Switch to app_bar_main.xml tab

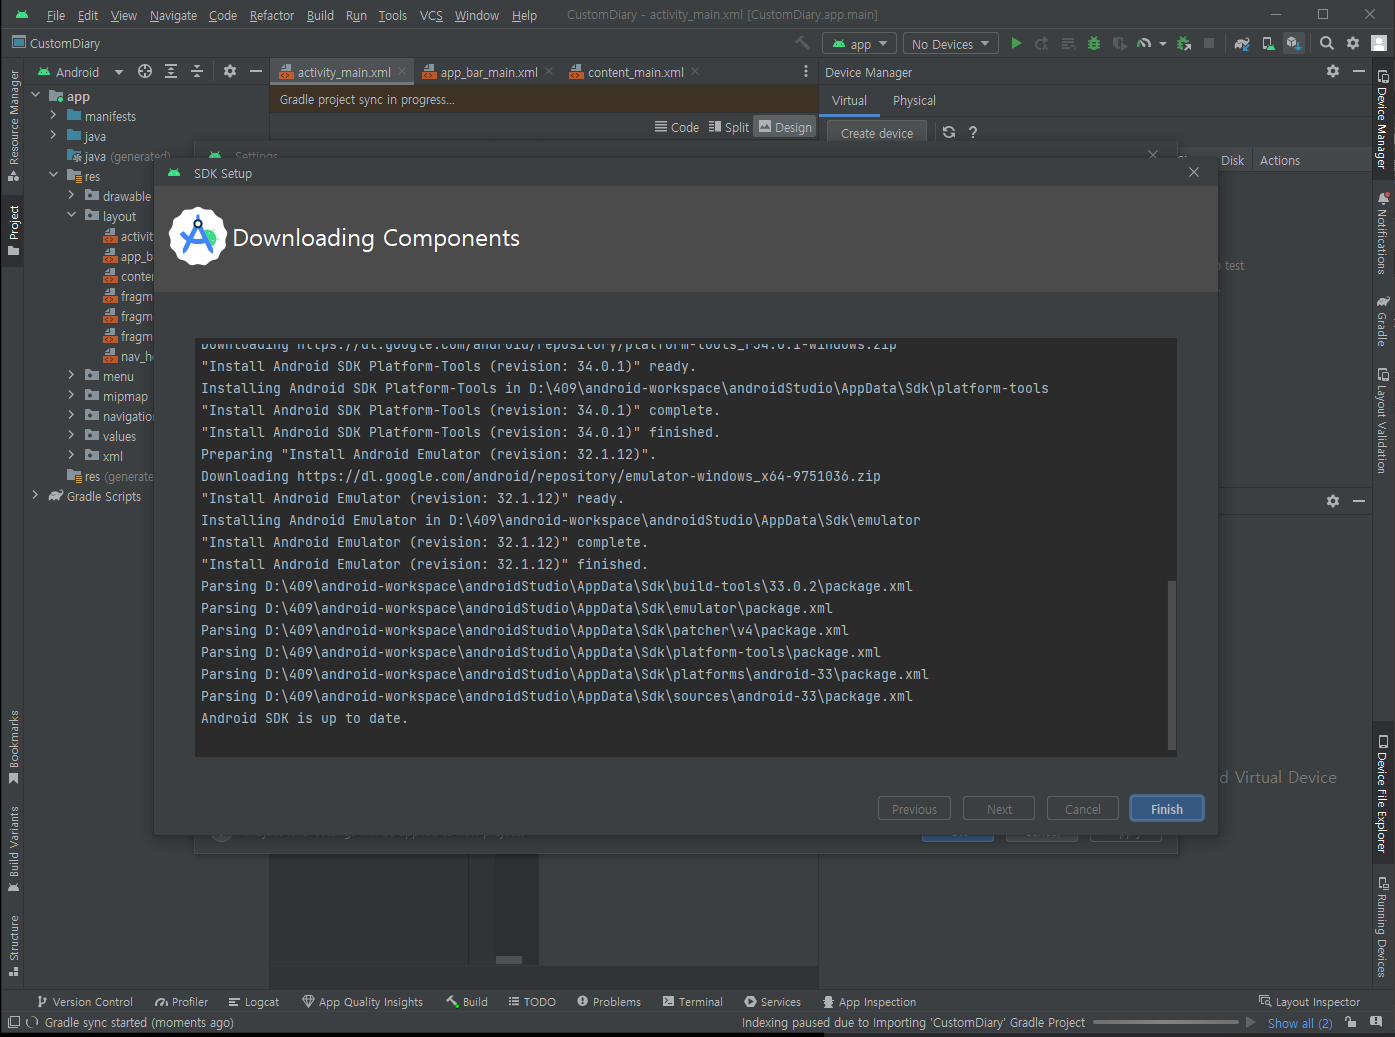tap(488, 72)
